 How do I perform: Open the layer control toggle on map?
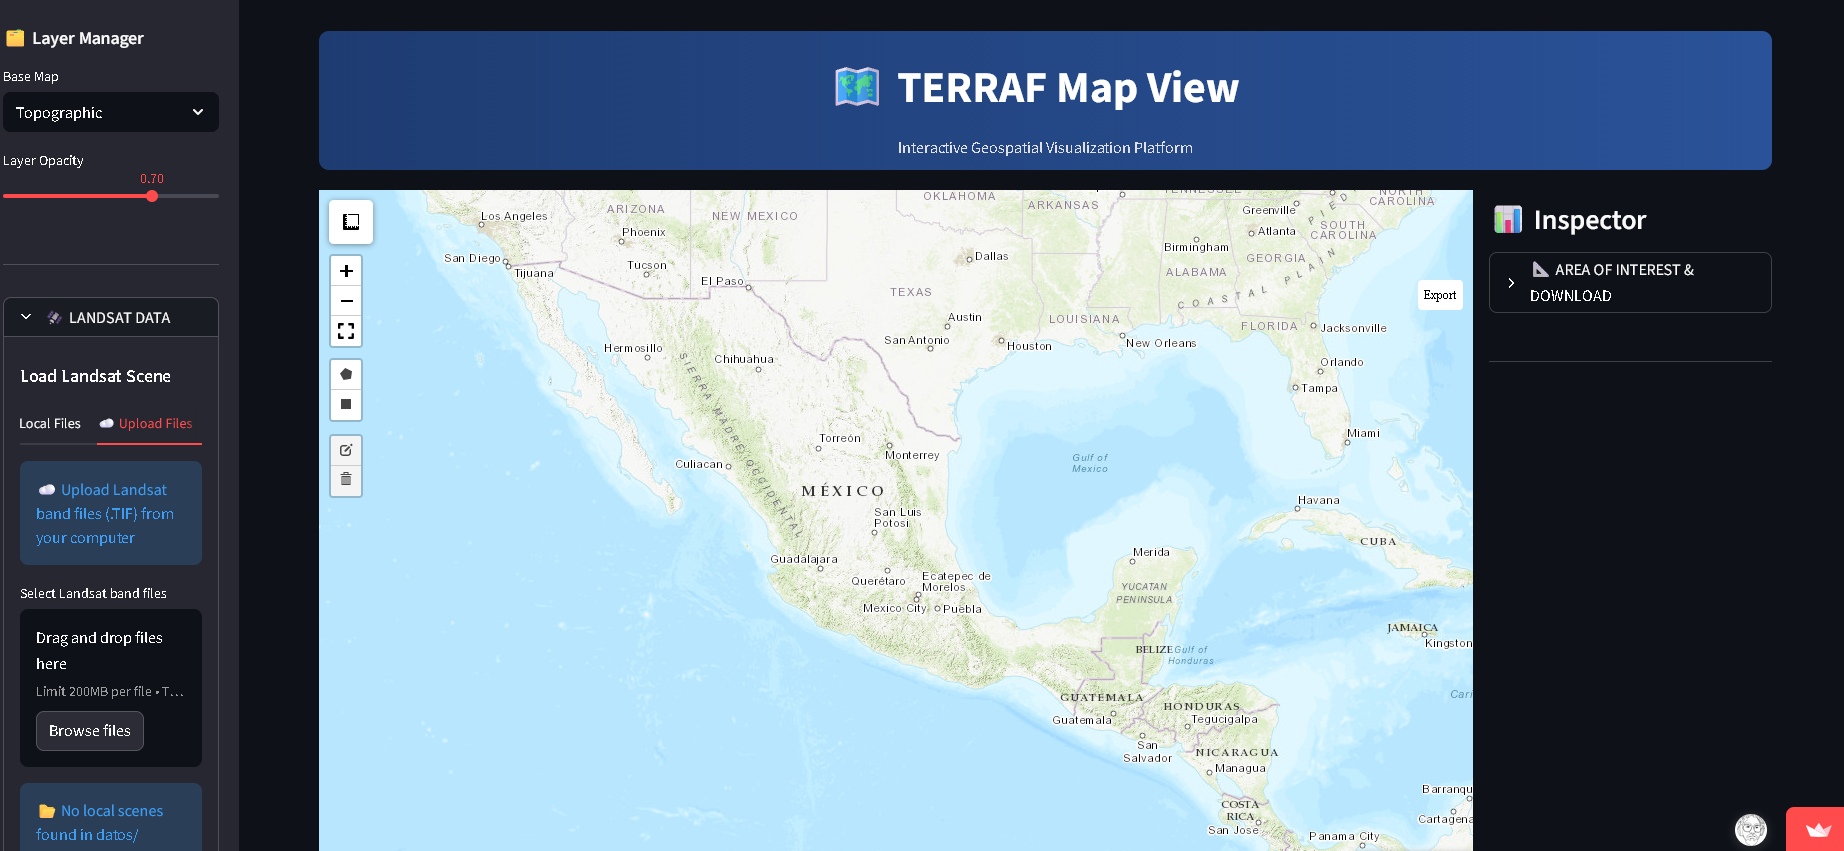[x=351, y=222]
